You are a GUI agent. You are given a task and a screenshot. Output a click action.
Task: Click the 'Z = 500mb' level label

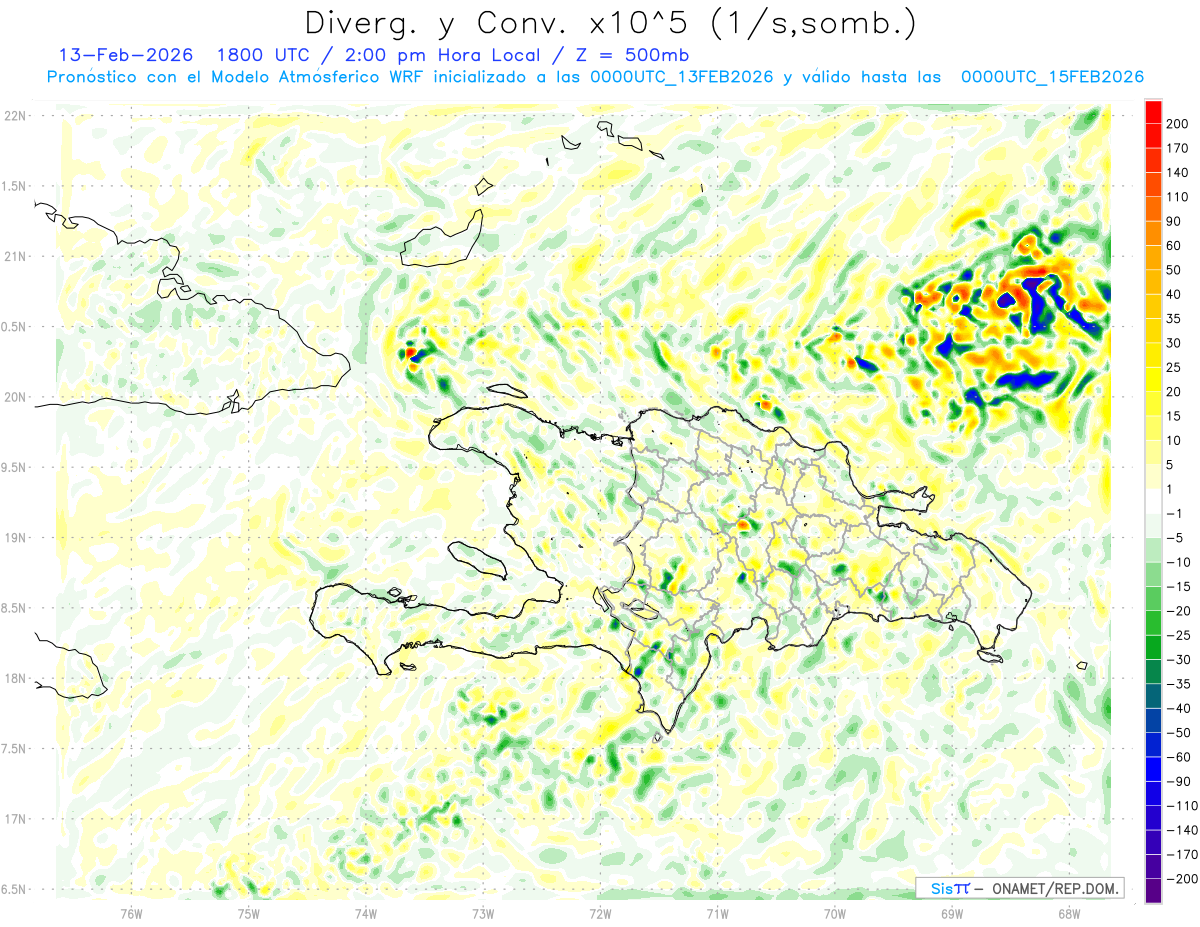(x=631, y=54)
